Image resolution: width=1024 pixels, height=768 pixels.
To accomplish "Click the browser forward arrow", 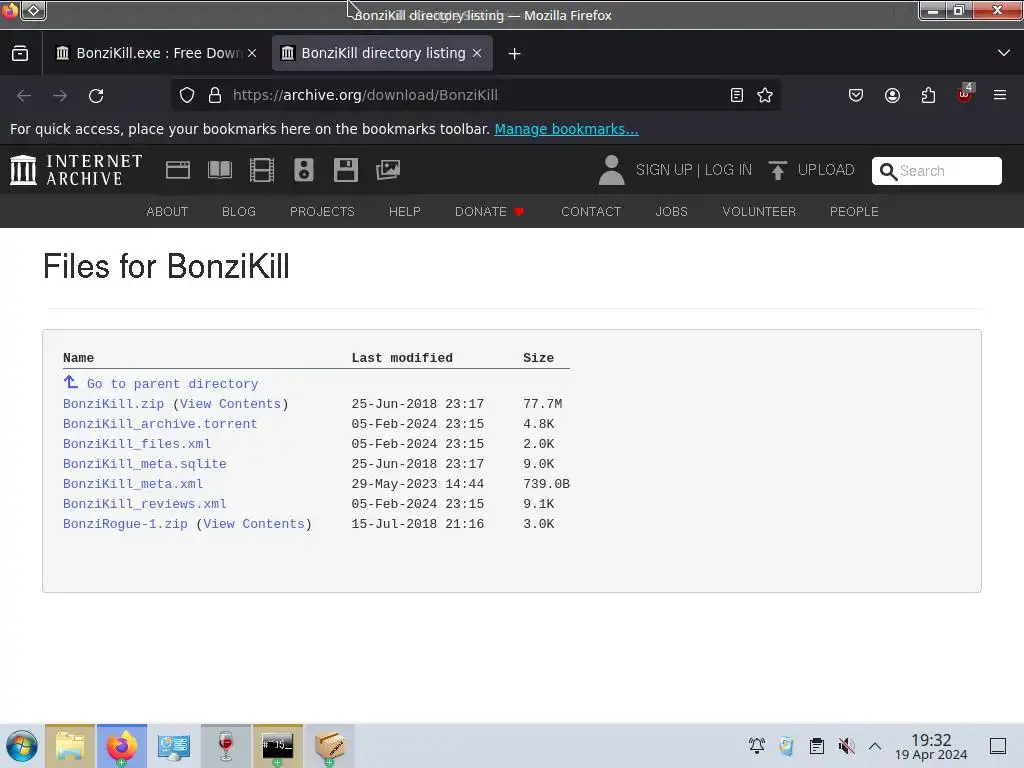I will pyautogui.click(x=60, y=95).
